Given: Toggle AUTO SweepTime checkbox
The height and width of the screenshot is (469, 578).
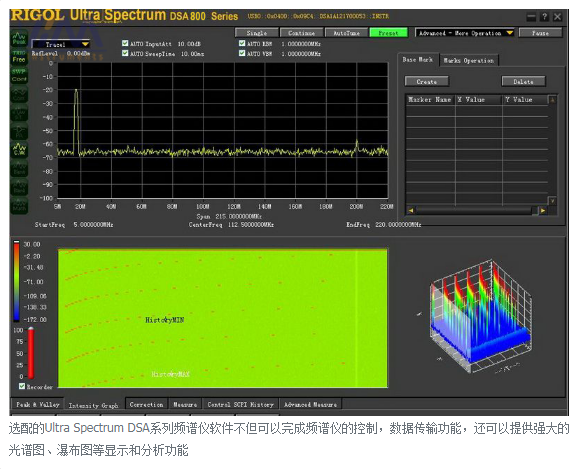Looking at the screenshot, I should click(125, 53).
